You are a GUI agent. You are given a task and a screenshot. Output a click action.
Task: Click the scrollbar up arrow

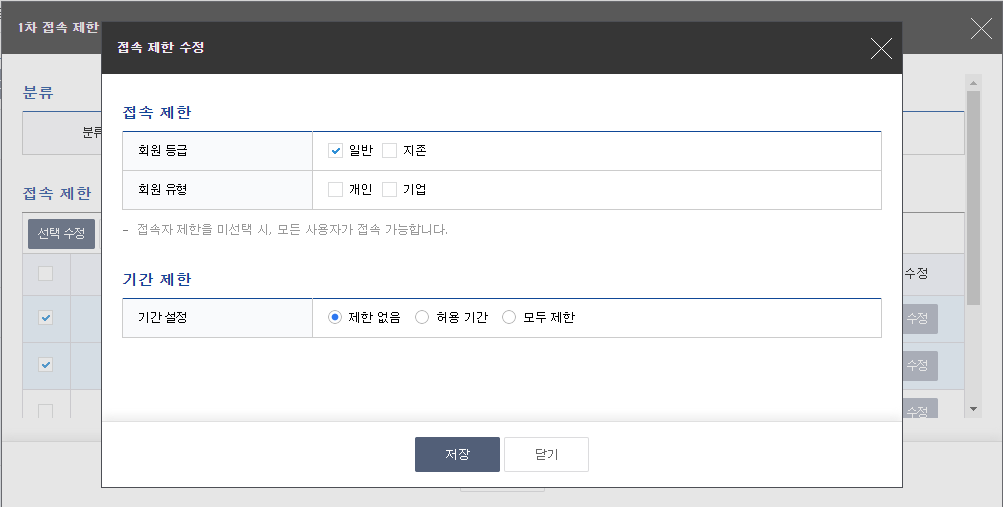(x=972, y=83)
